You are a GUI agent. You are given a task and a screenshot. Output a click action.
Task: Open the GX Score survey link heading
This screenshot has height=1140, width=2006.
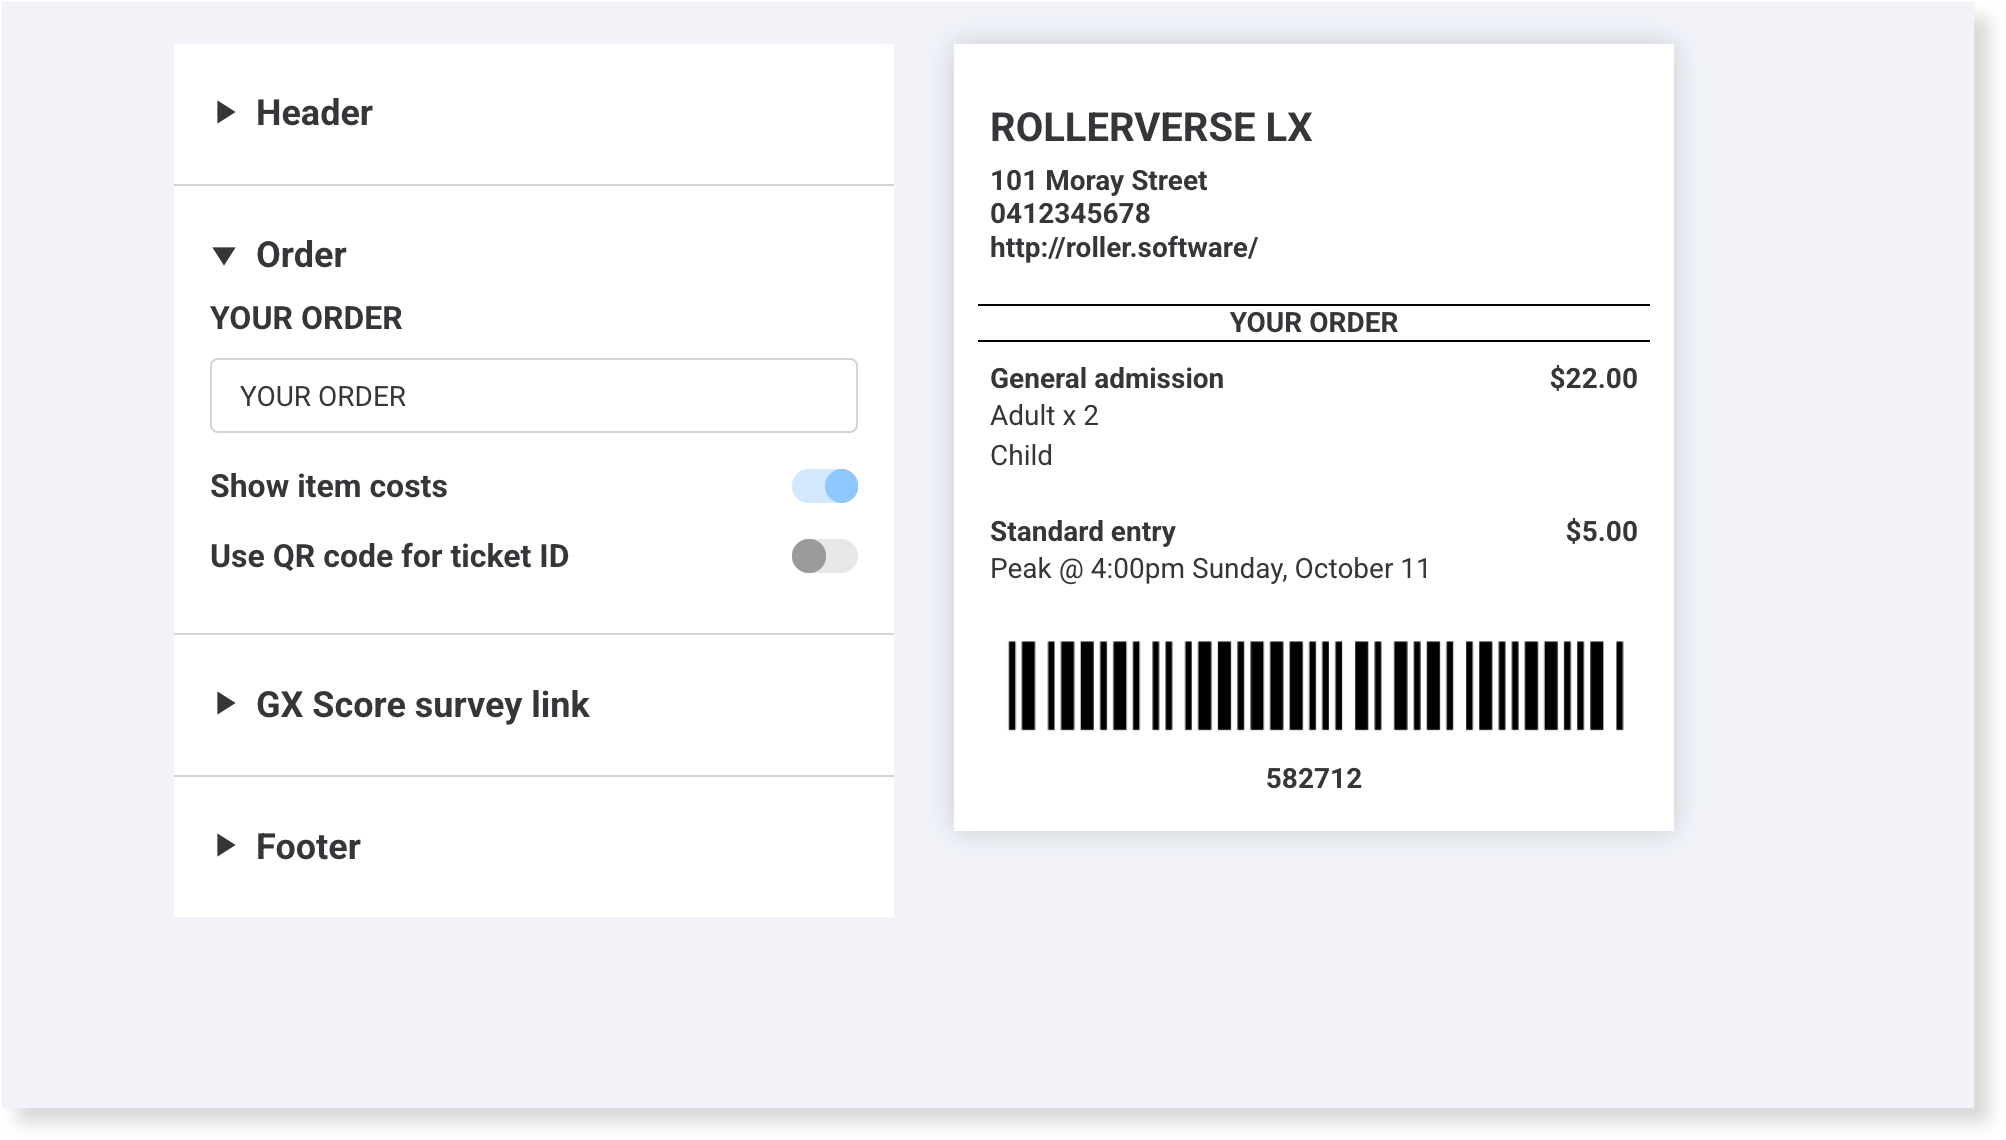click(x=423, y=705)
